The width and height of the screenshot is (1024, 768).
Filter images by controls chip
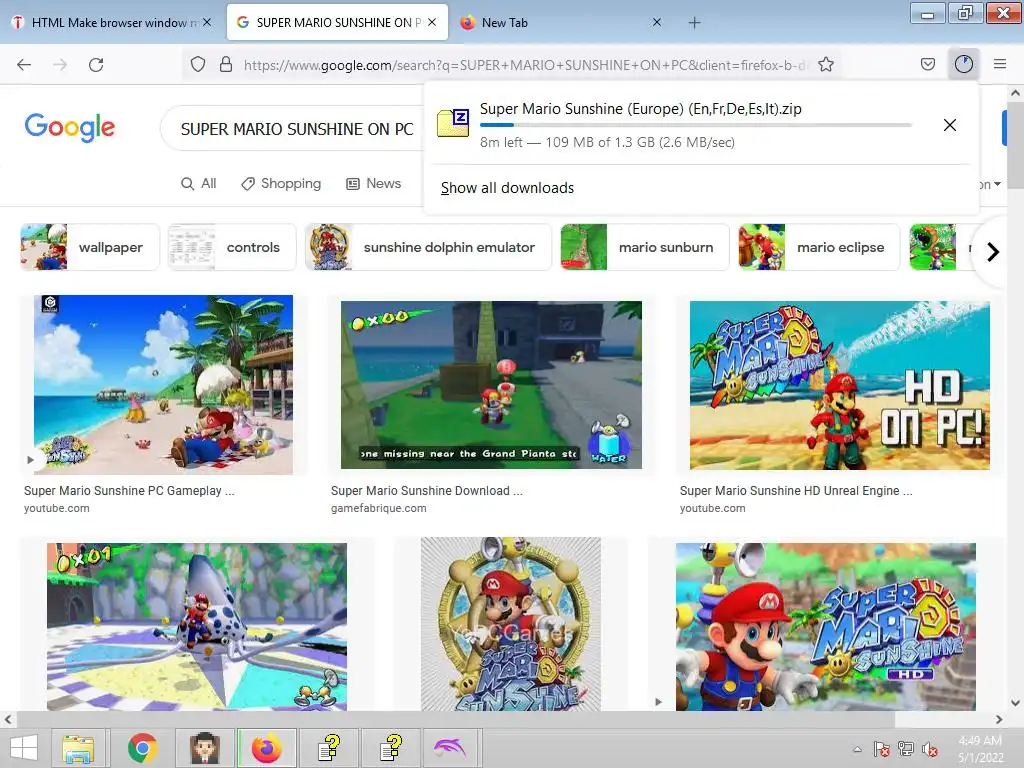coord(232,248)
